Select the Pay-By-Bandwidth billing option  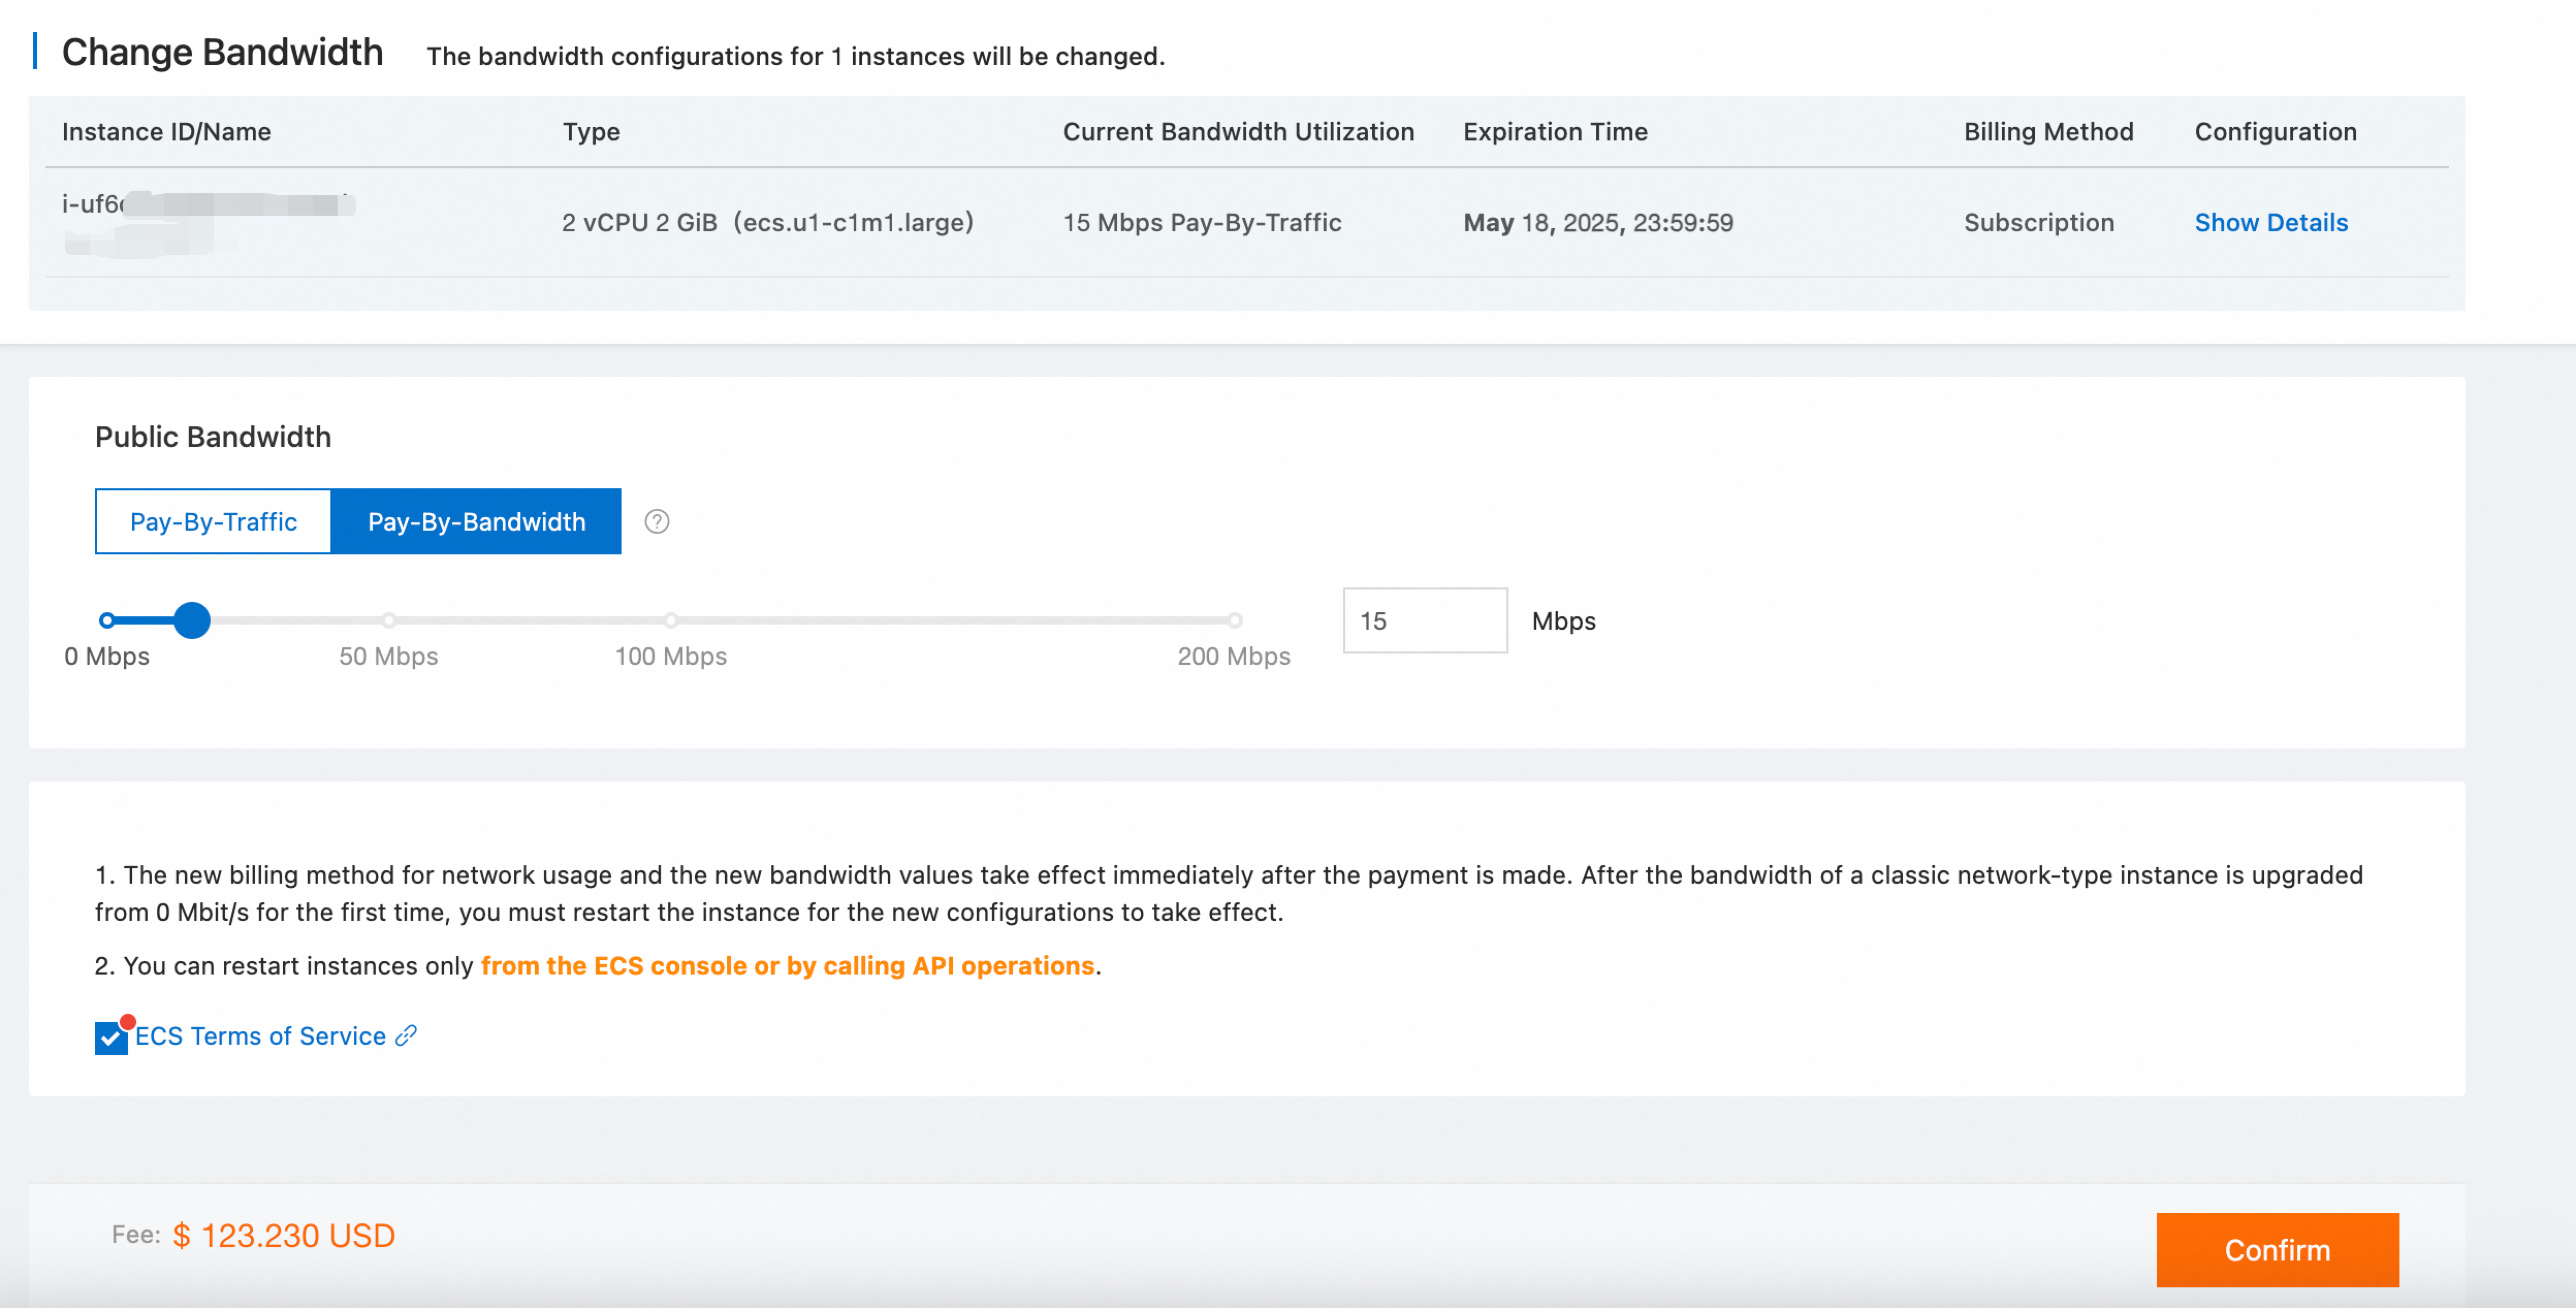tap(476, 521)
